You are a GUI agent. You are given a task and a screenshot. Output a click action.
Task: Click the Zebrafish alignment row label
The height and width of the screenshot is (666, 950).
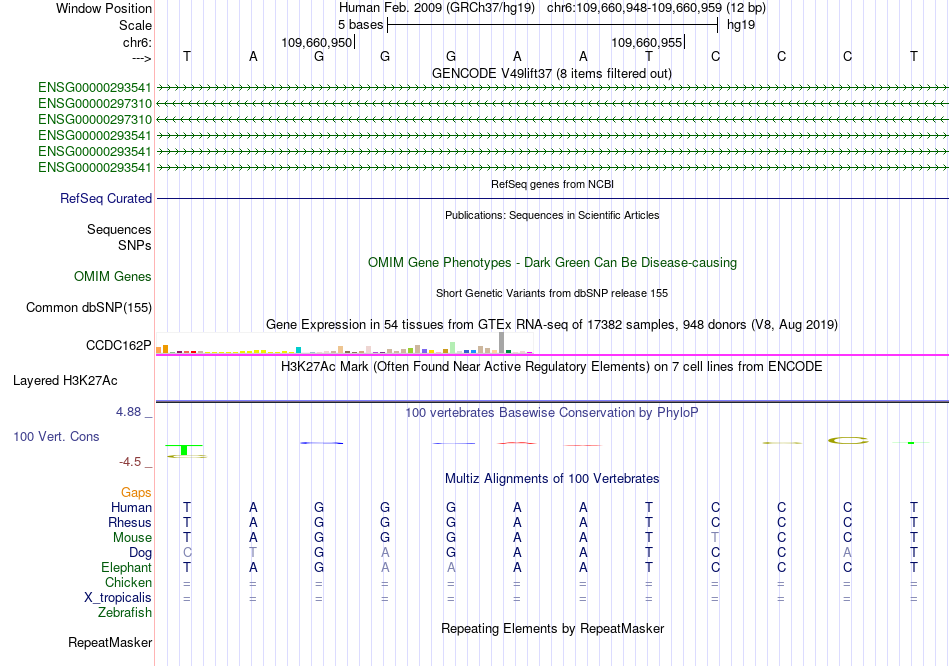click(125, 613)
